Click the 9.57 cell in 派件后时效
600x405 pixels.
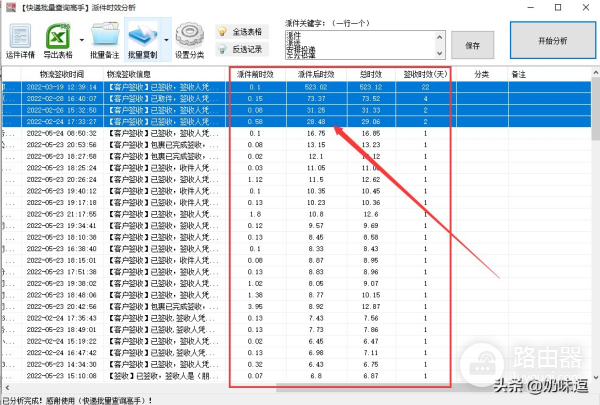[x=316, y=225]
